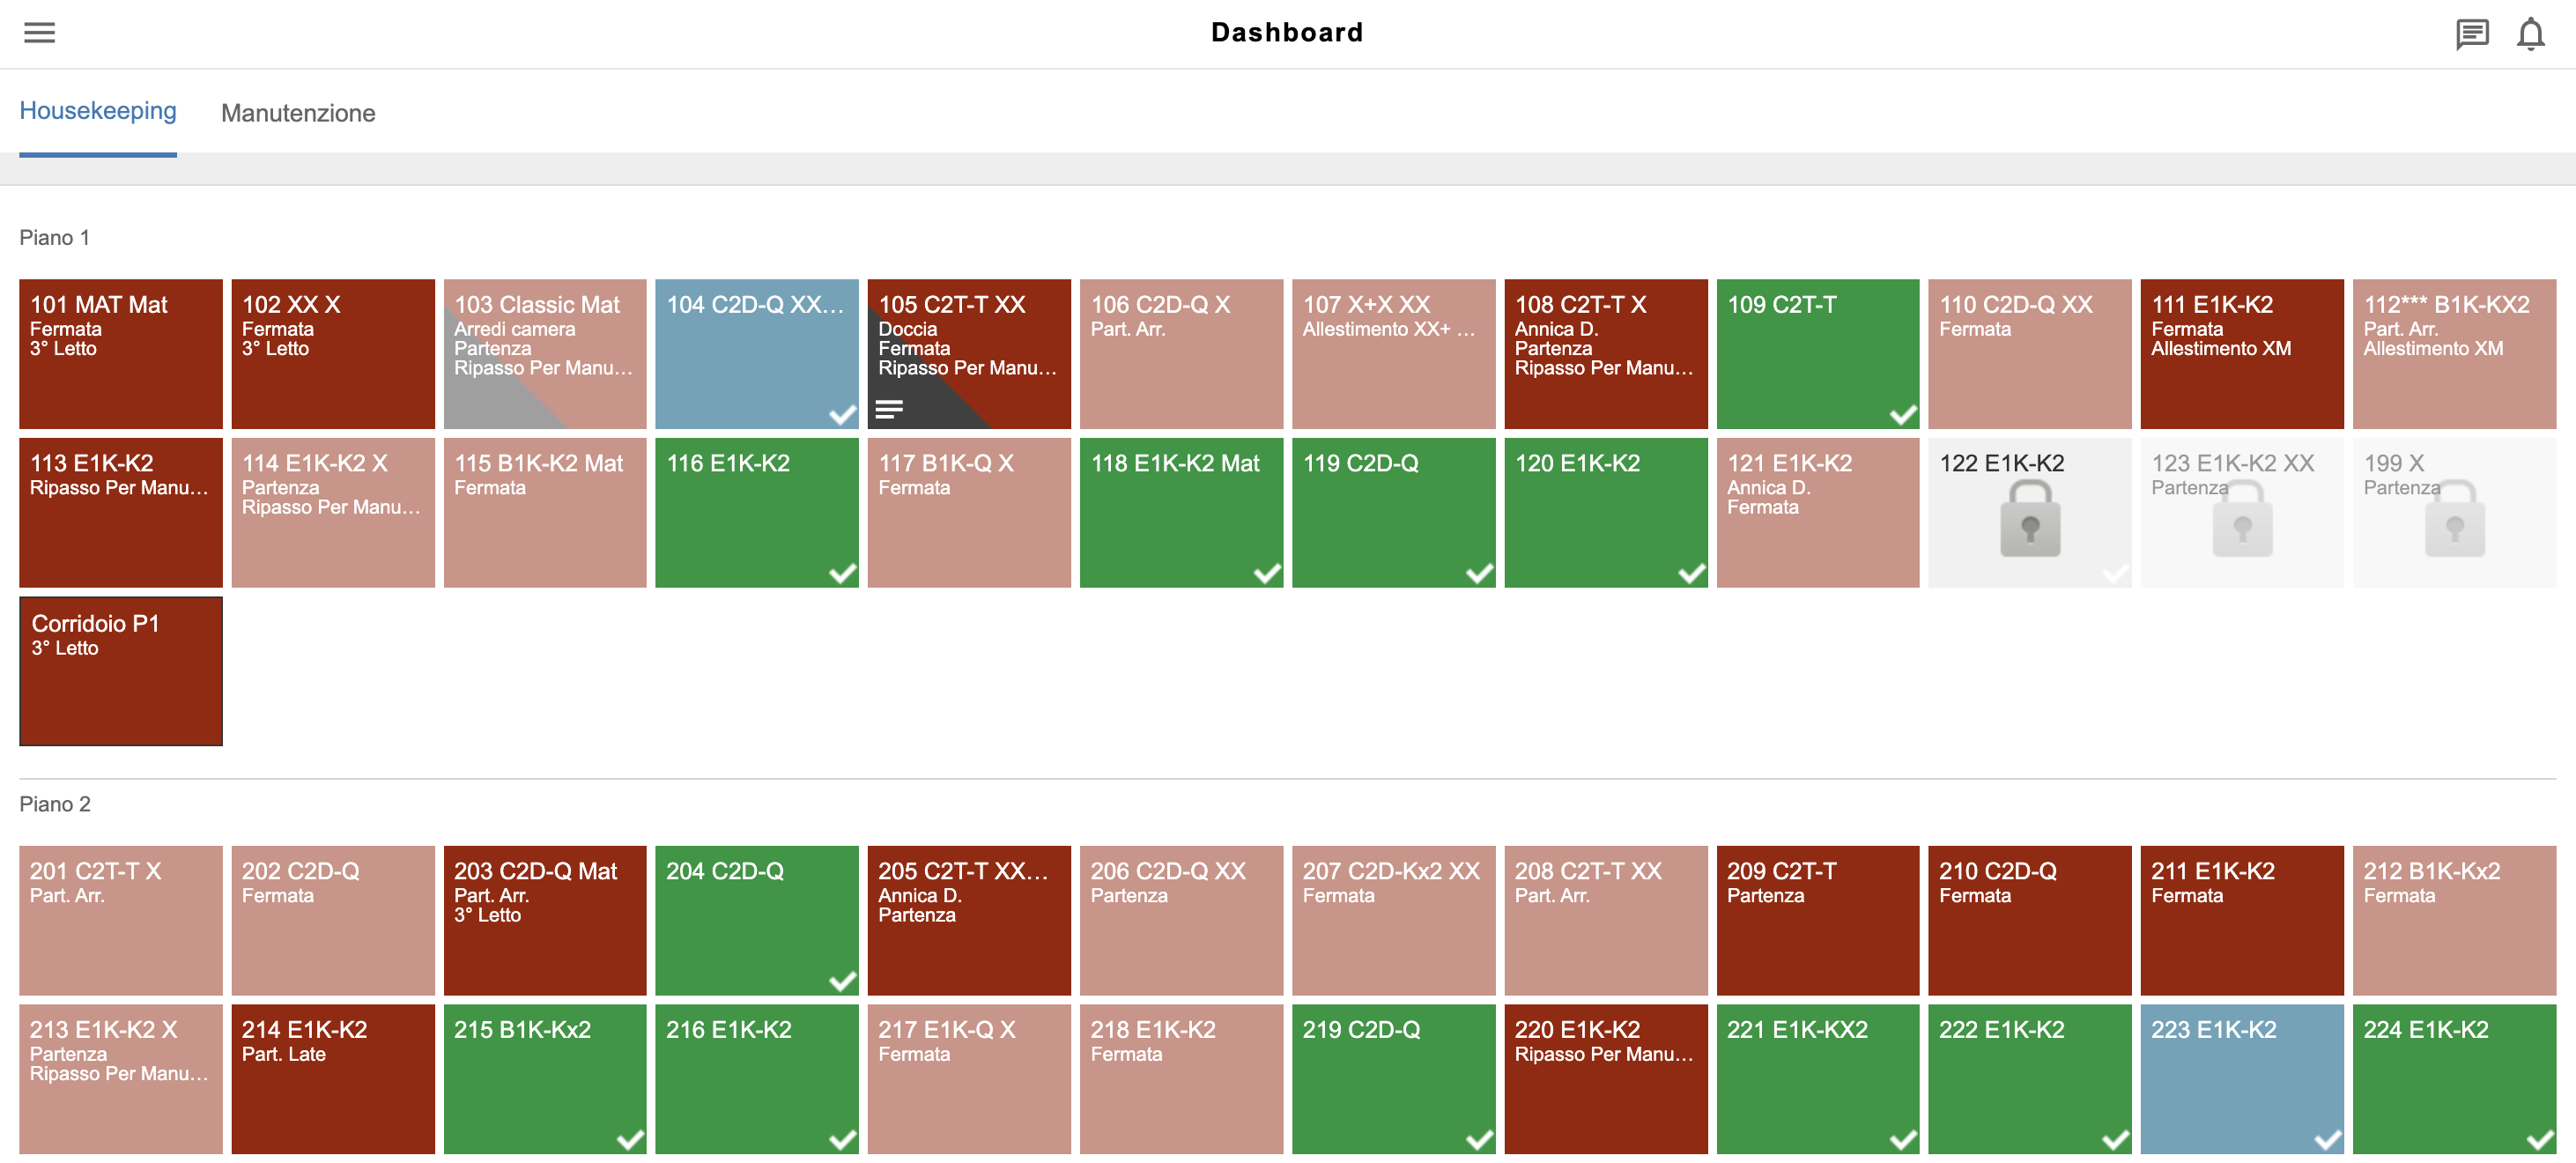Click the lock icon on room 123
The width and height of the screenshot is (2576, 1163).
2241,521
